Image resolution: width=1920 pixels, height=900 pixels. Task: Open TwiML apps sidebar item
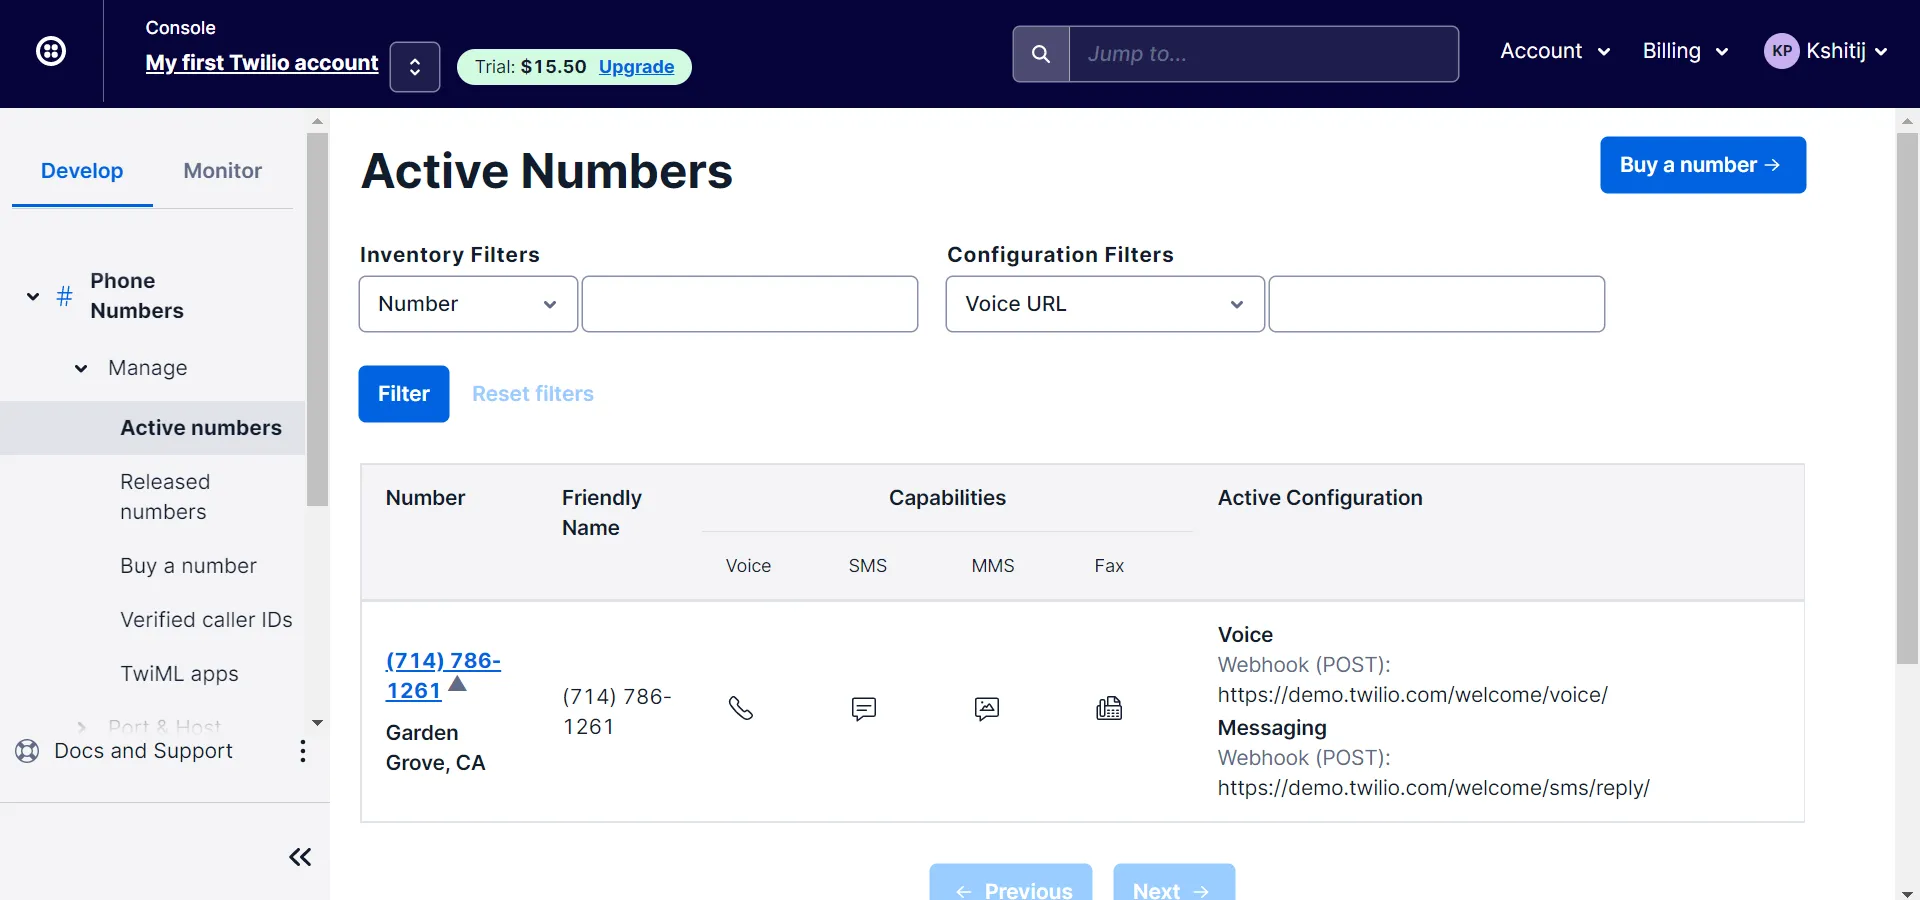[x=179, y=674]
